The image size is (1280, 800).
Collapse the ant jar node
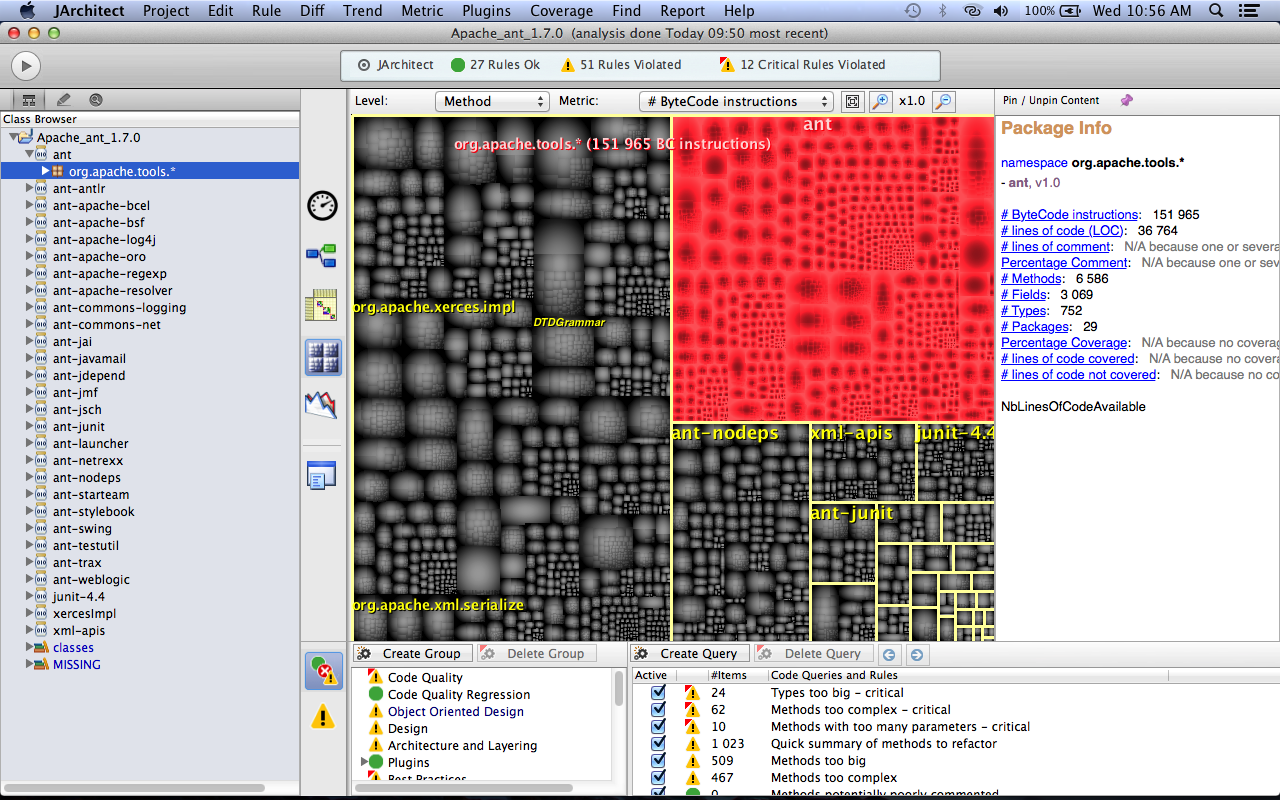click(x=29, y=155)
